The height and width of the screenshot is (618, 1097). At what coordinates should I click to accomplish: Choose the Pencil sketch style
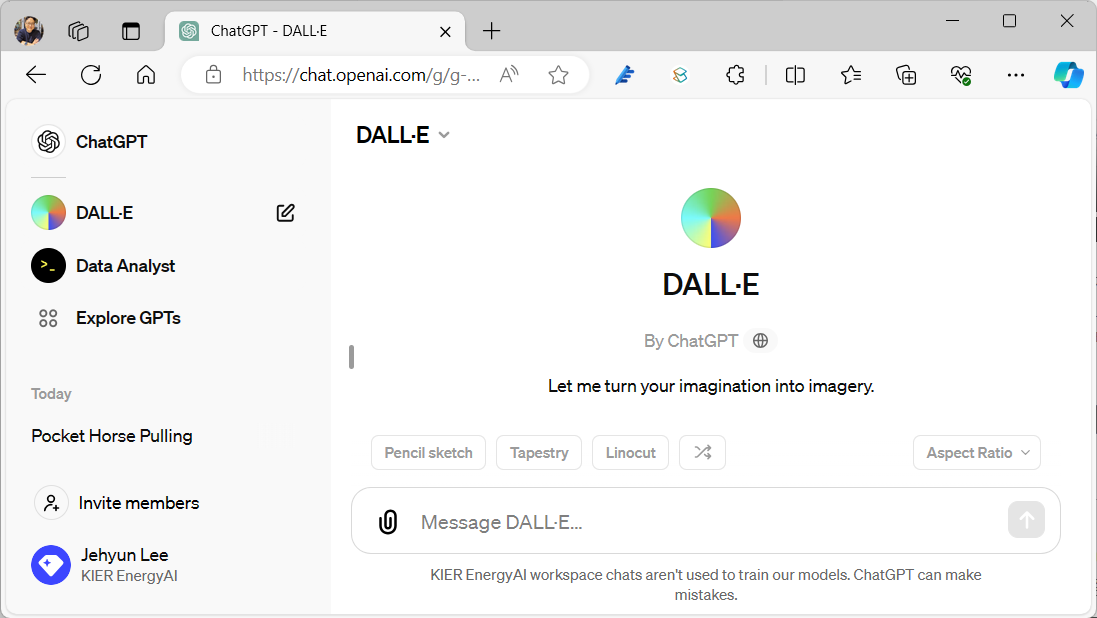tap(428, 453)
